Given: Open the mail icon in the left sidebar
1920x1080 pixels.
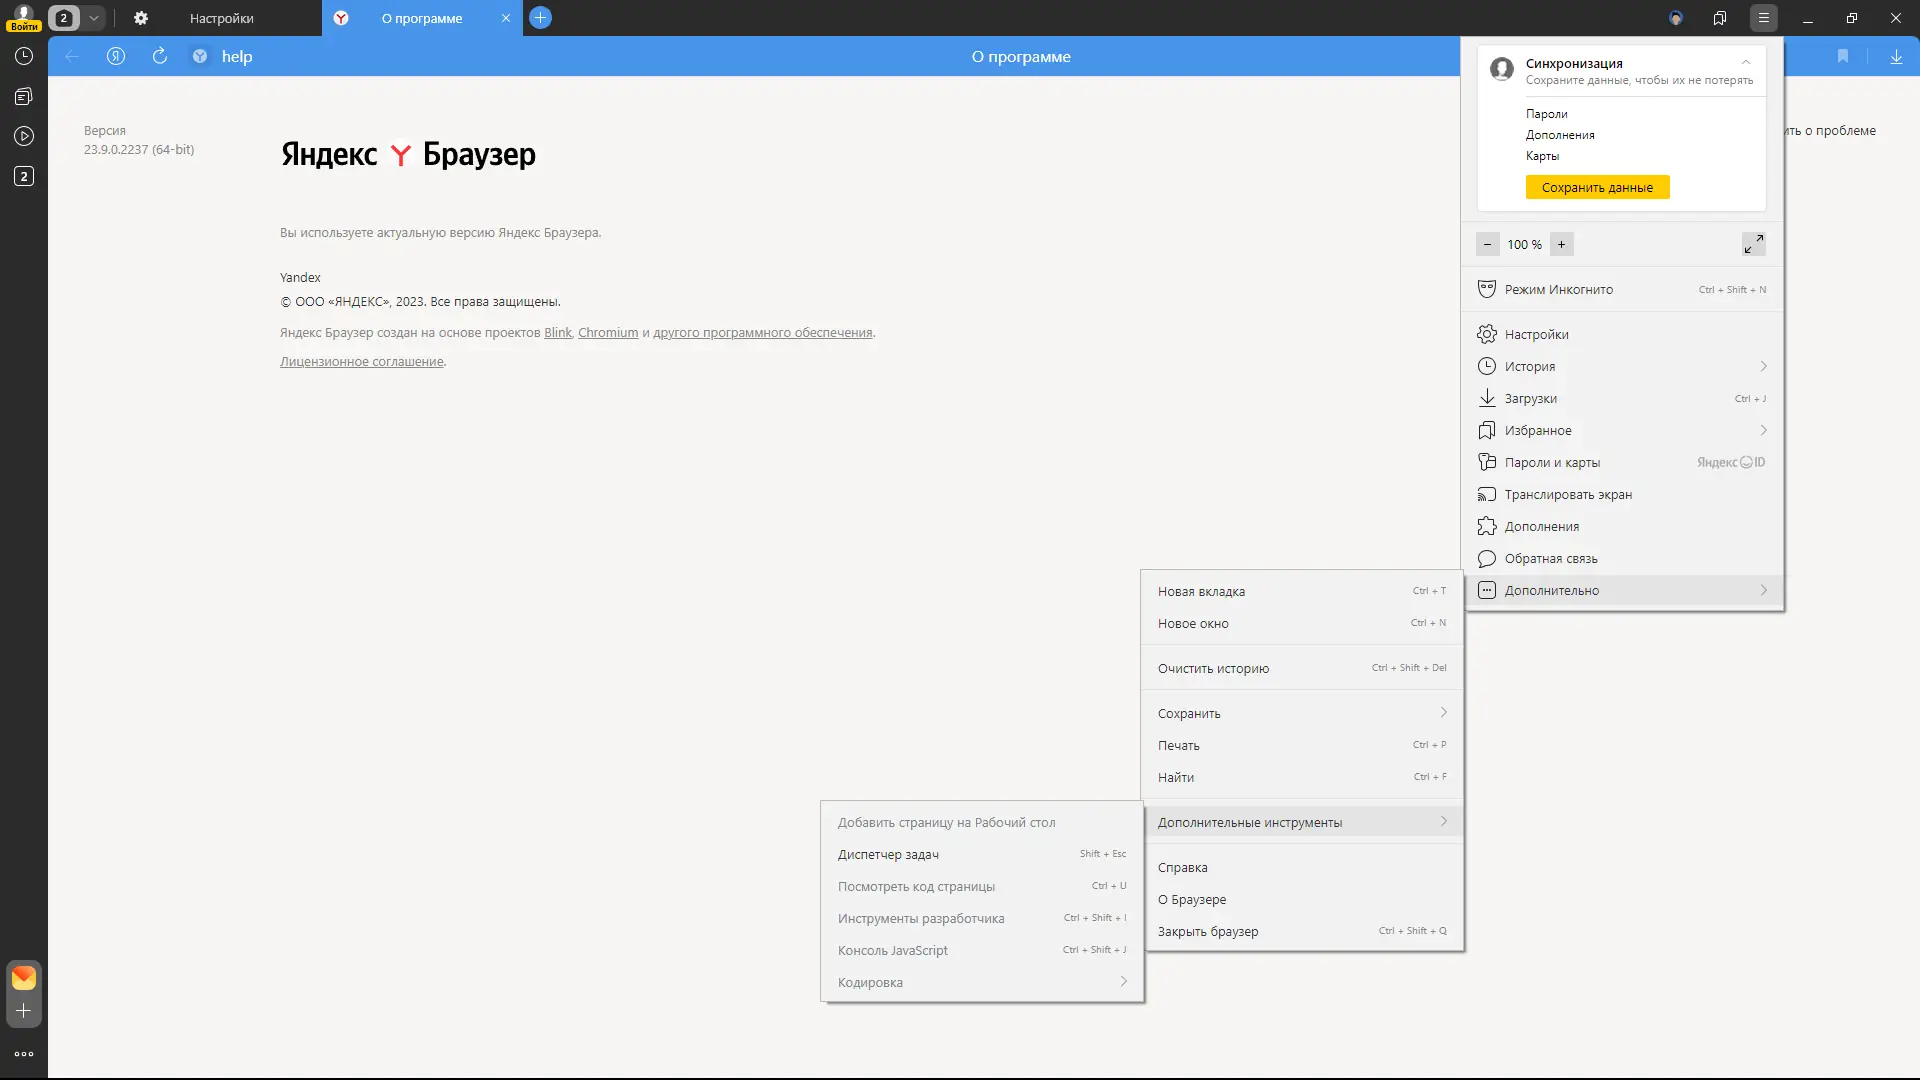Looking at the screenshot, I should tap(24, 977).
